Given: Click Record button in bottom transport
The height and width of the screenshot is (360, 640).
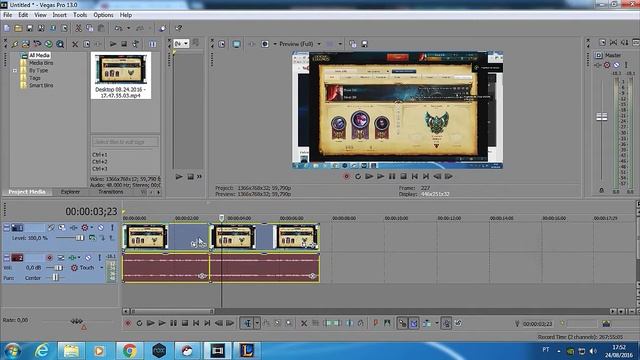Looking at the screenshot, I should (128, 323).
